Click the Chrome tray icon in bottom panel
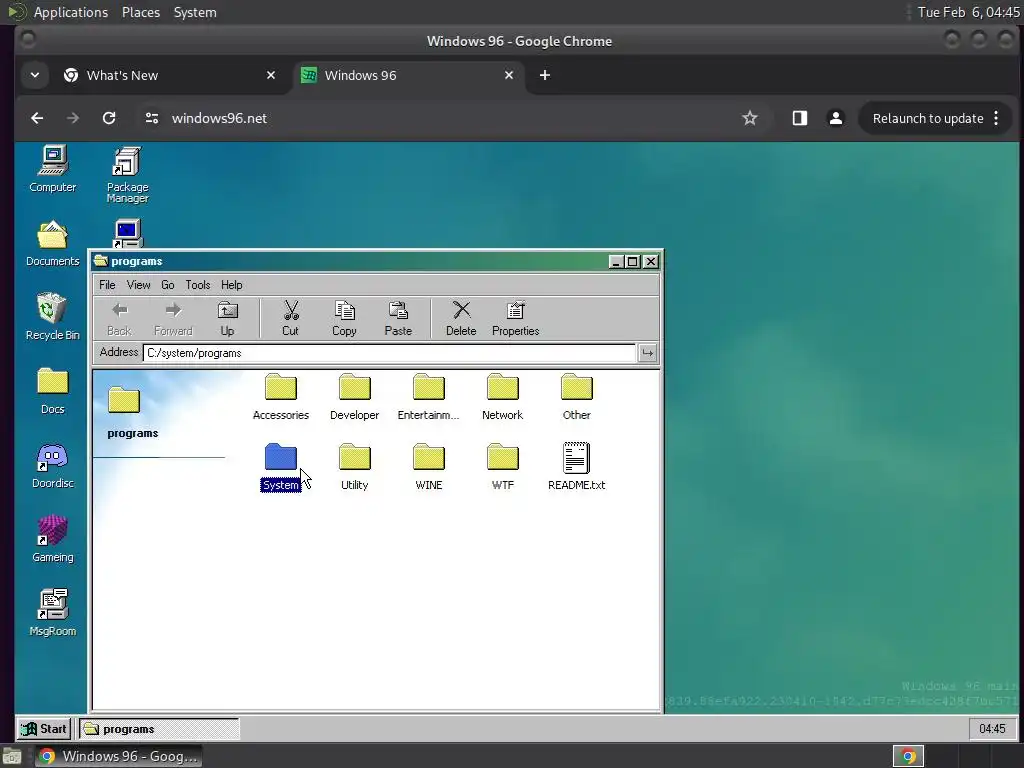 coord(908,756)
